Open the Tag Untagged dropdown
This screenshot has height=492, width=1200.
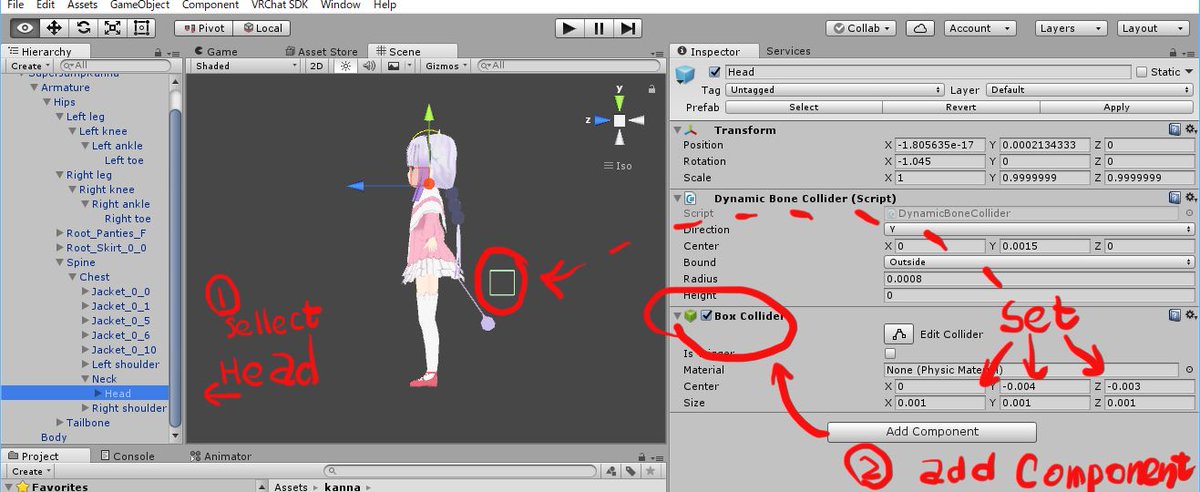(x=836, y=90)
